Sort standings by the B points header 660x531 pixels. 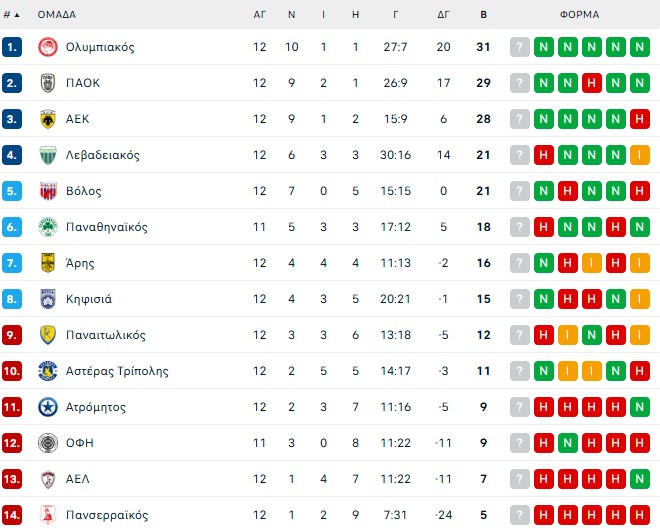click(484, 15)
